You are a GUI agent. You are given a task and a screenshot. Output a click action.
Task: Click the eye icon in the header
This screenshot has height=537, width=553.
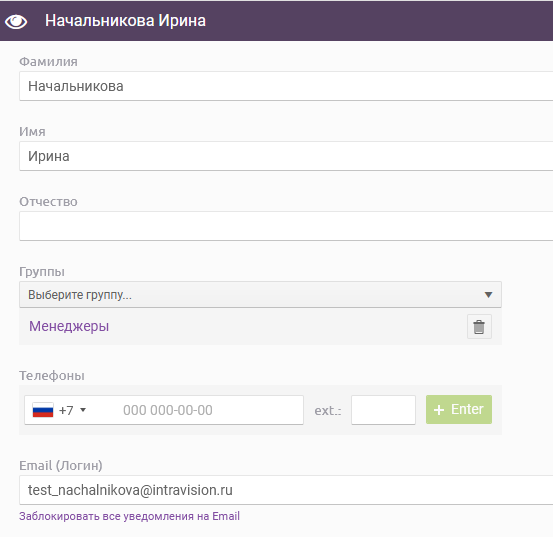pos(16,22)
